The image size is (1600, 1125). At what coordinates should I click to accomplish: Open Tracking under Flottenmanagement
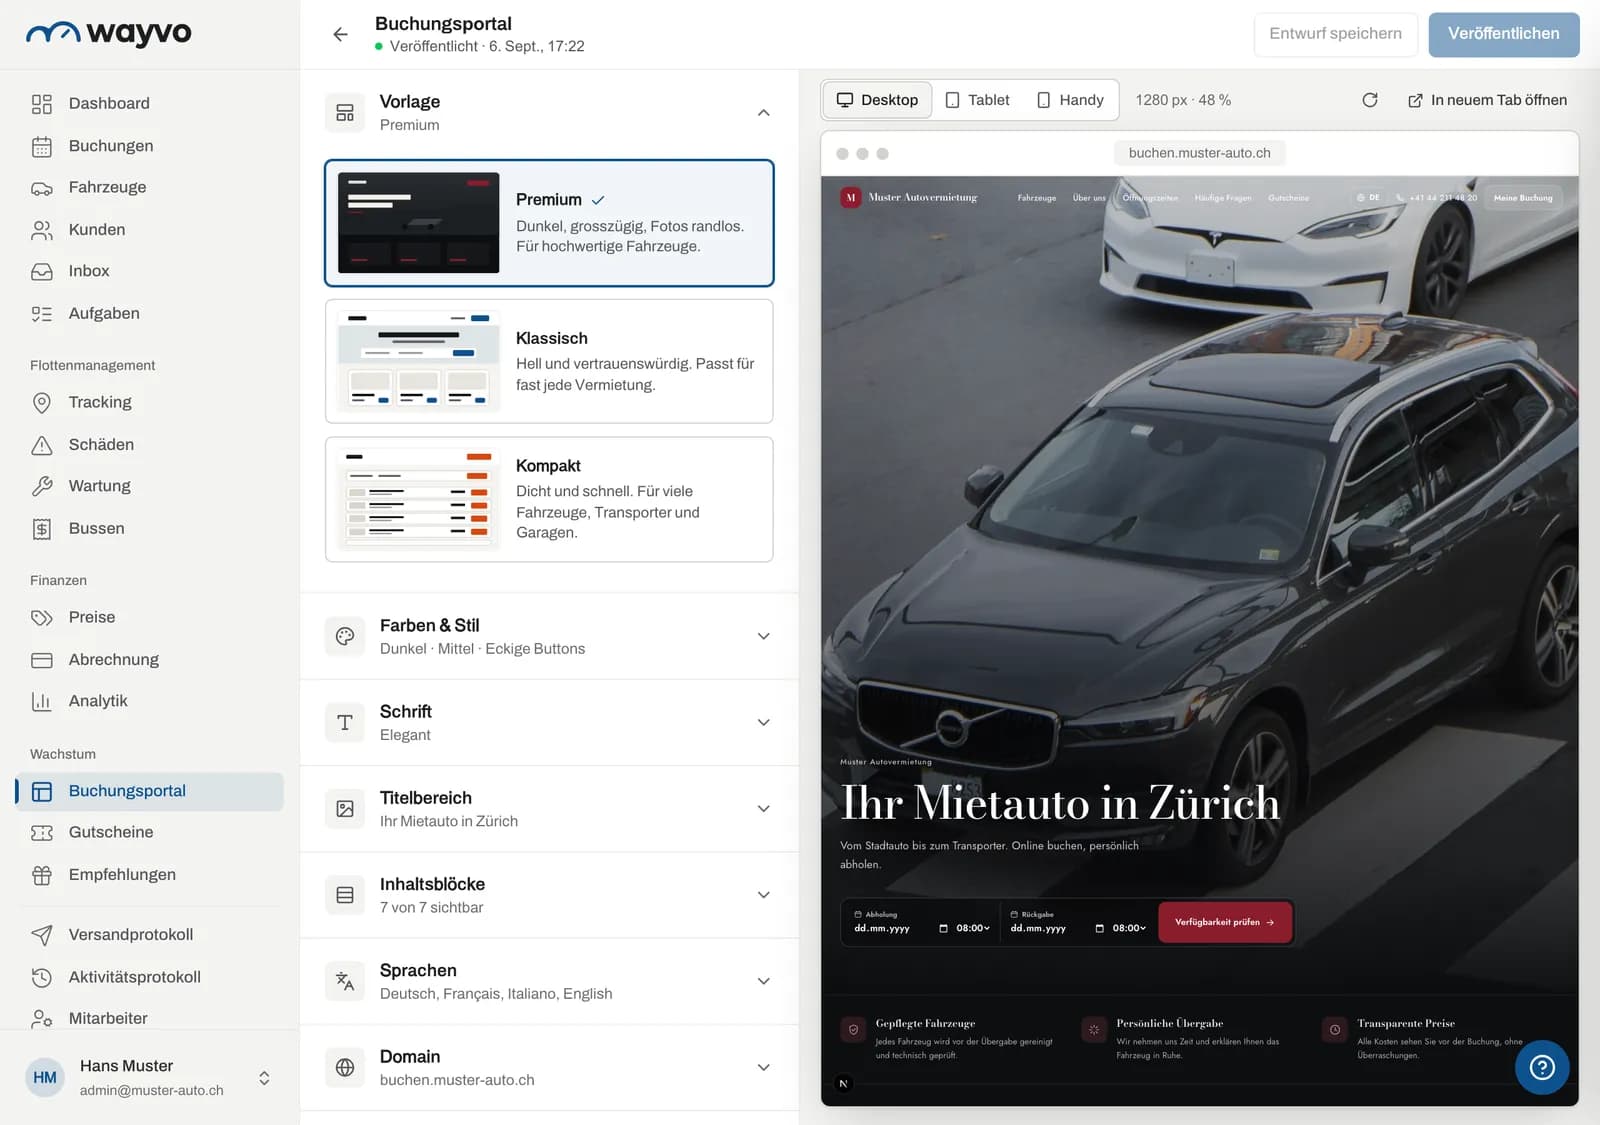click(150, 402)
